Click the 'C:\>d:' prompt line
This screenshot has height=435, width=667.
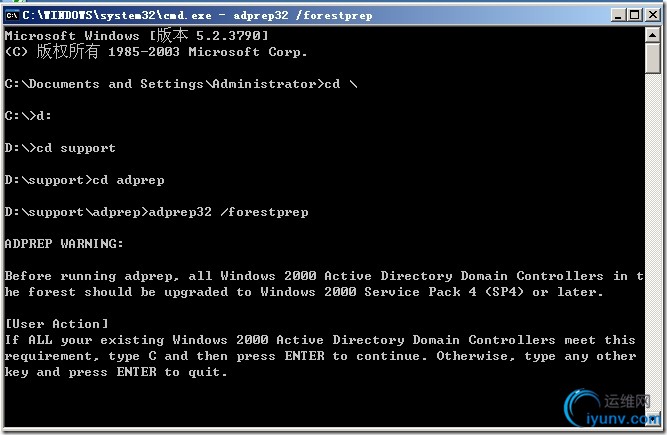pos(28,116)
